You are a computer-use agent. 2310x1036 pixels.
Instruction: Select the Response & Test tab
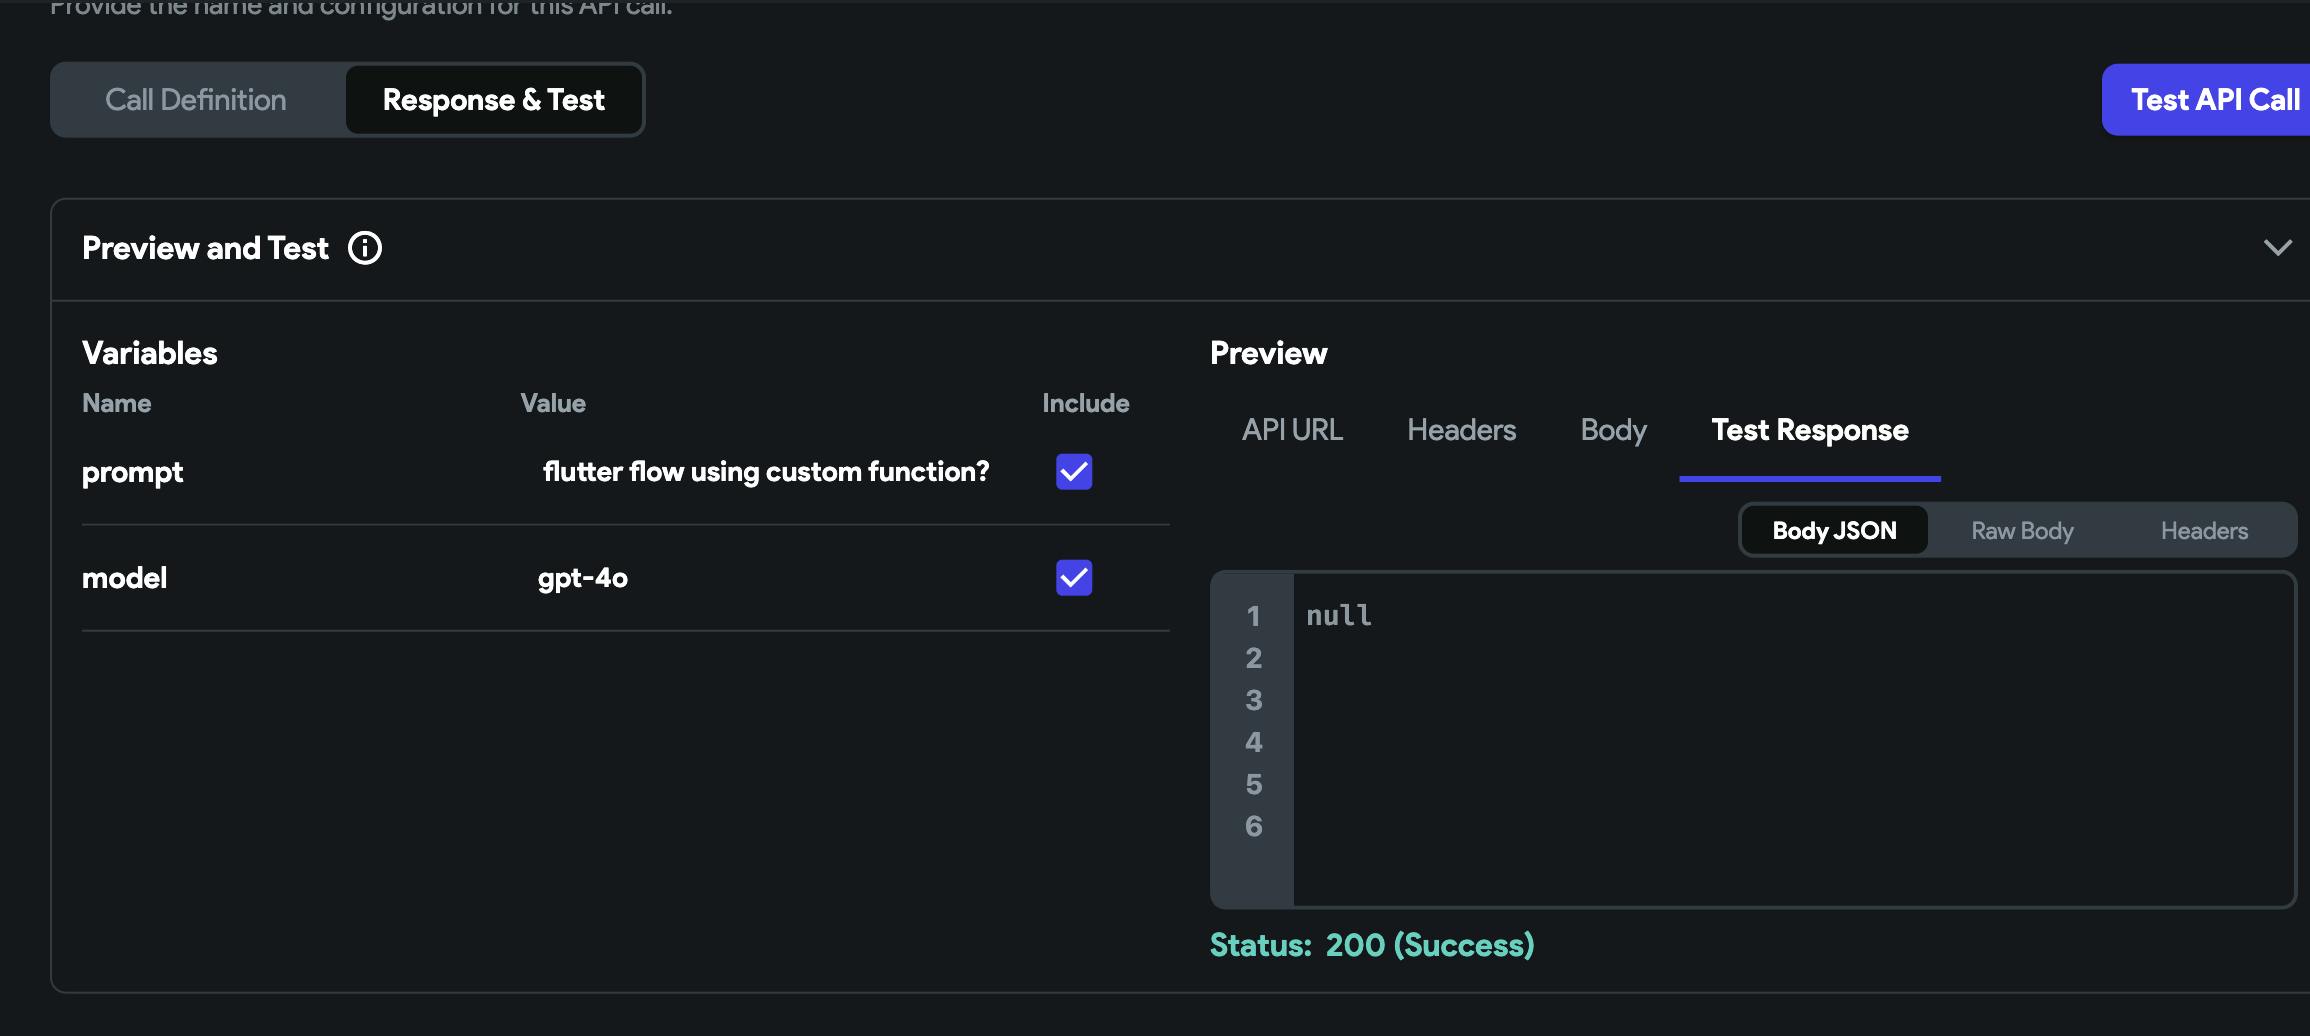click(x=494, y=100)
